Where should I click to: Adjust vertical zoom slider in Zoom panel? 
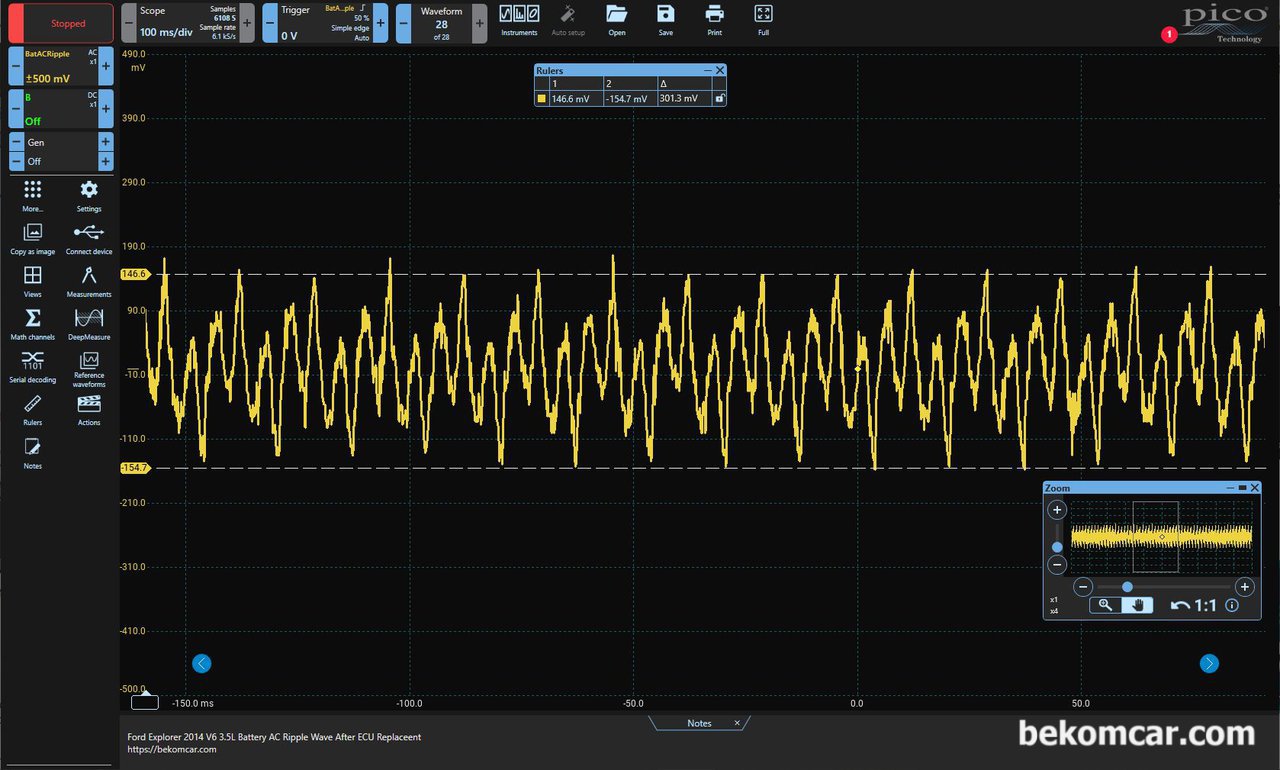click(x=1057, y=547)
